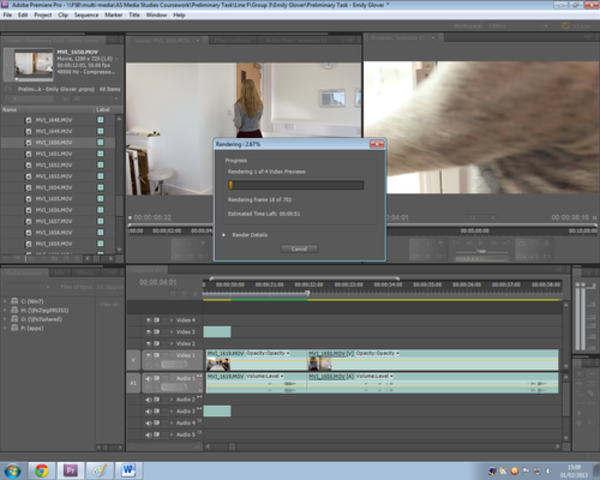Click the label color swatch for MVI_1655.MOV
Screen dimensions: 600x480
100,199
